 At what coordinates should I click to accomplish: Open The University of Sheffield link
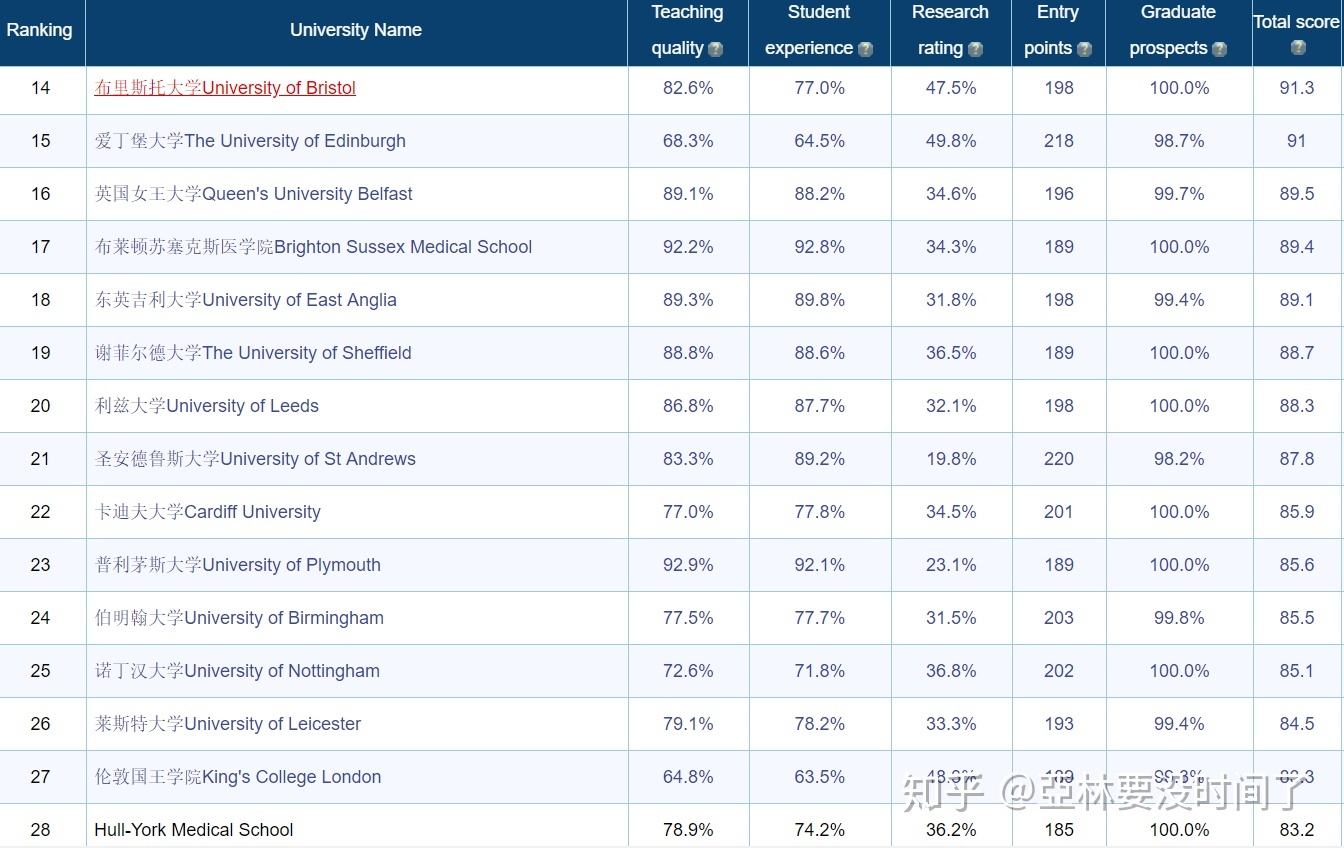click(x=253, y=353)
